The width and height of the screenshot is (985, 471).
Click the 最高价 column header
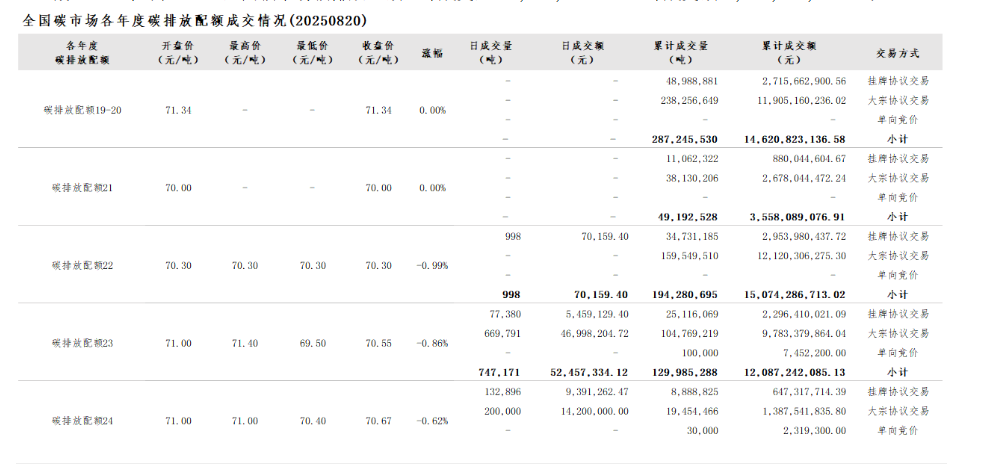pyautogui.click(x=245, y=53)
